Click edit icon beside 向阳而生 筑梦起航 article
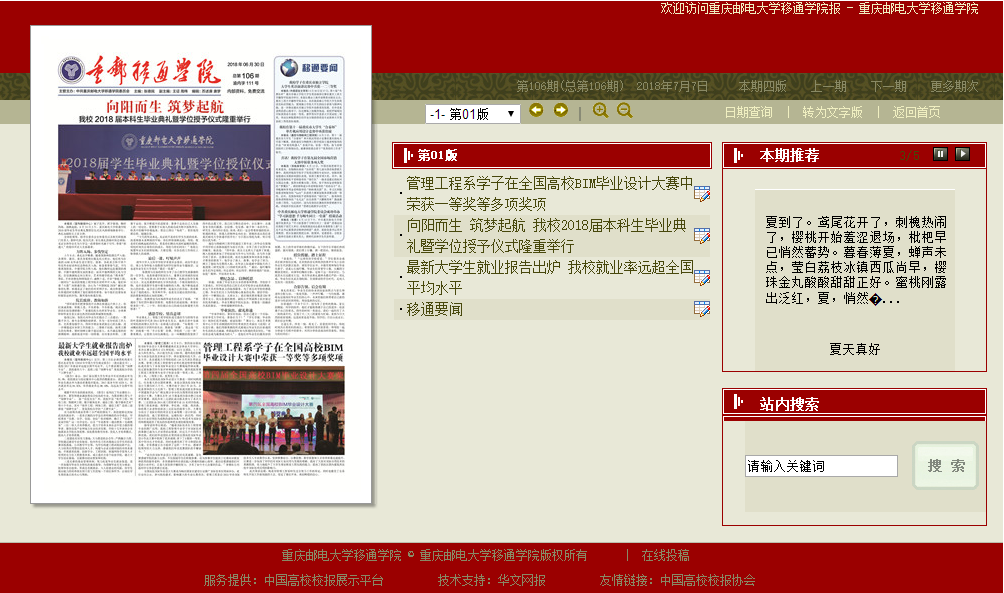1004x593 pixels. pos(702,236)
